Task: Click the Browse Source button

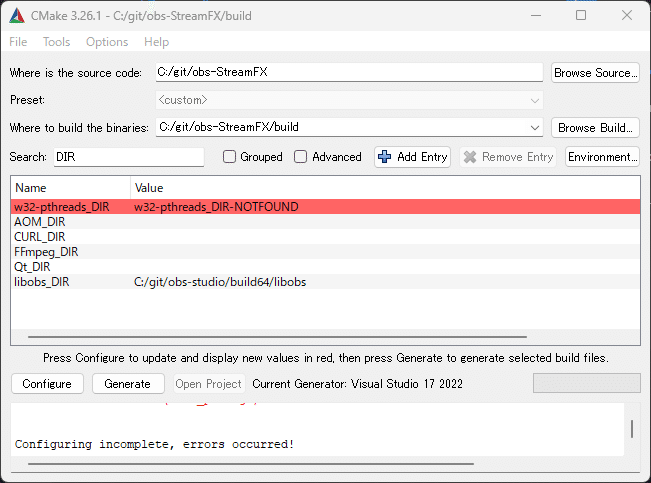Action: [x=595, y=73]
